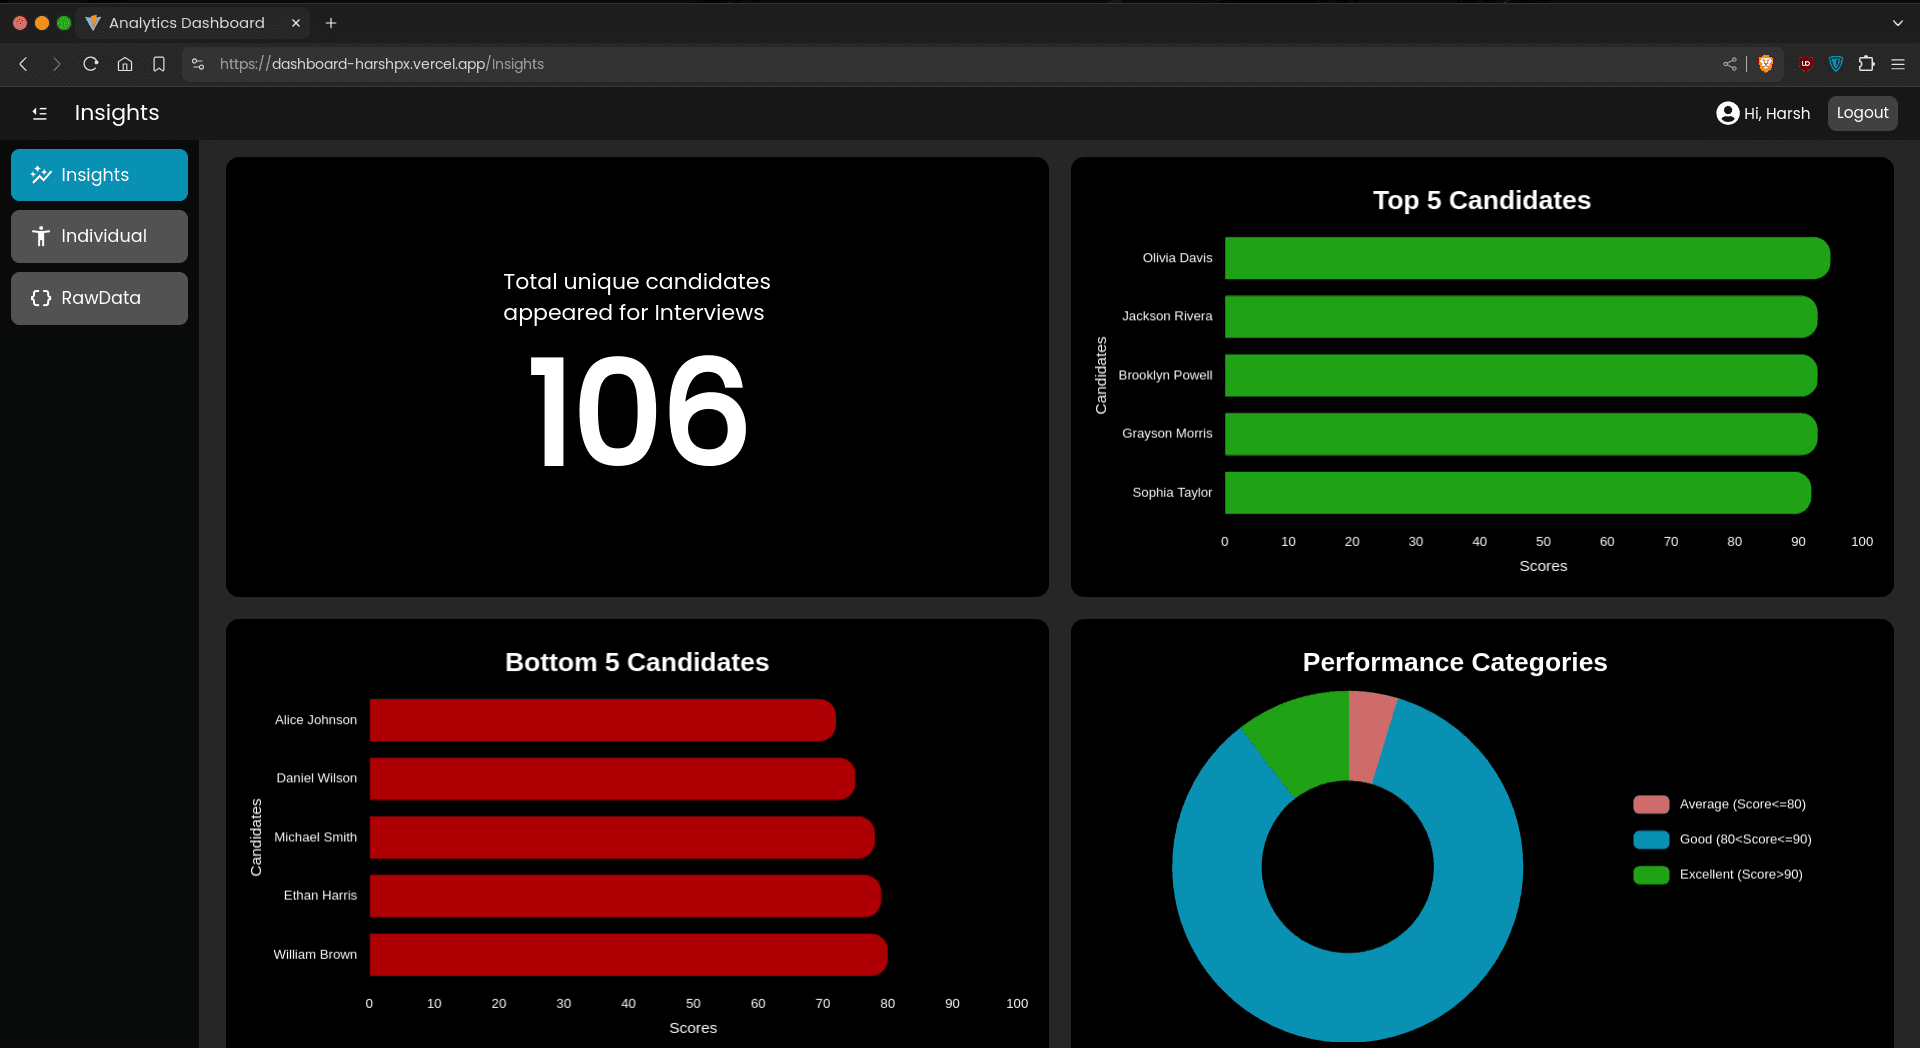Image resolution: width=1920 pixels, height=1048 pixels.
Task: Open site information settings in address bar
Action: 198,64
